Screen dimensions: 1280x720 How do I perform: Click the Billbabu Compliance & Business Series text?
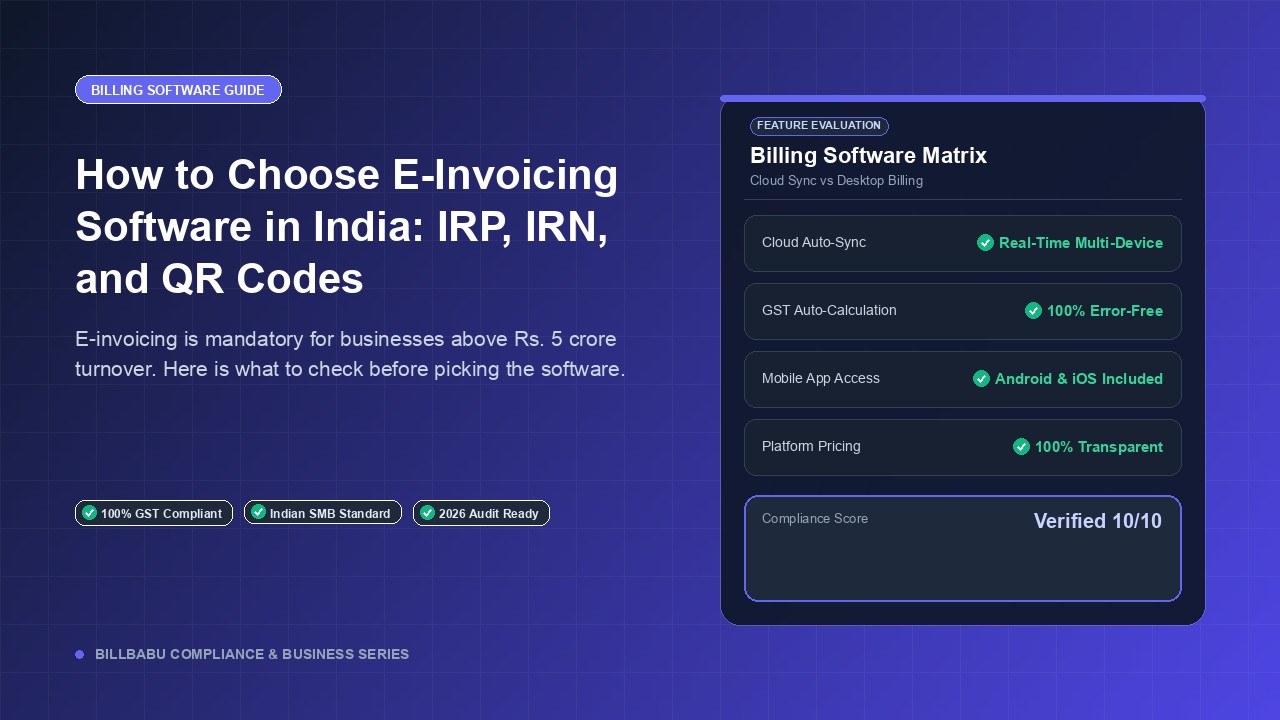(252, 655)
